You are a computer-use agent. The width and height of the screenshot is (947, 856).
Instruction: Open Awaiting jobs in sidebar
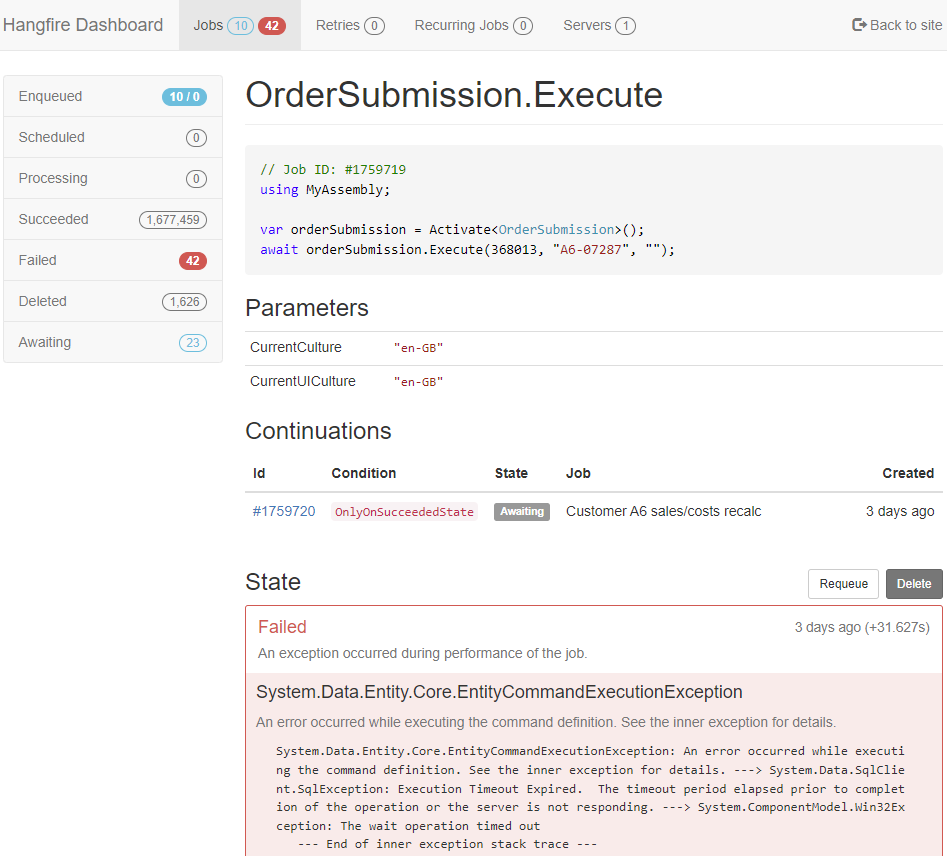[112, 343]
